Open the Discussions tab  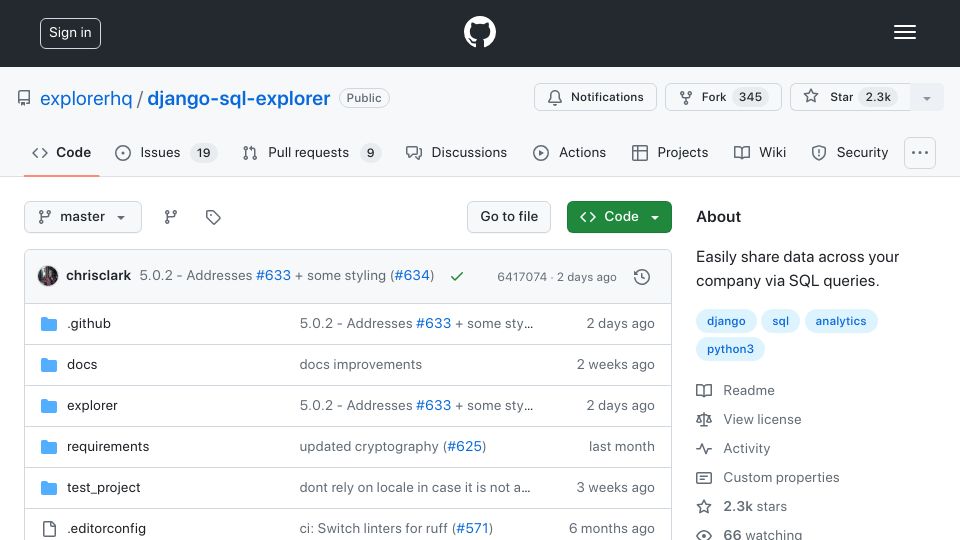click(x=456, y=152)
